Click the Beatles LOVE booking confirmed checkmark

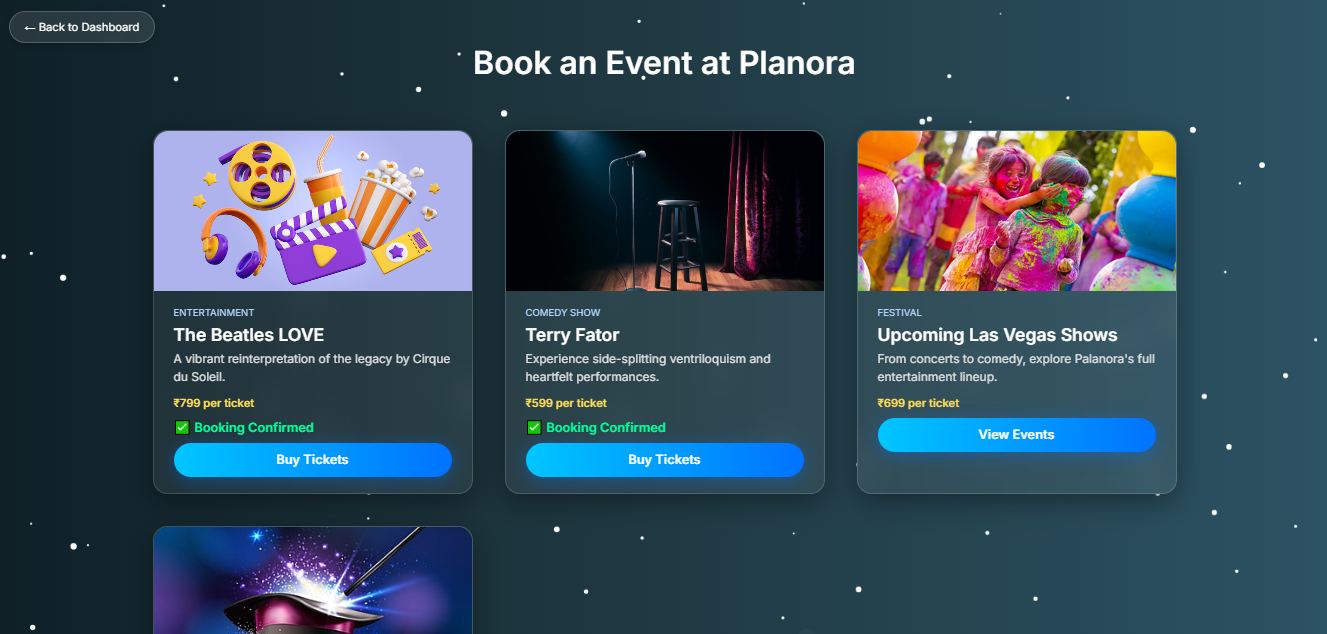(182, 428)
